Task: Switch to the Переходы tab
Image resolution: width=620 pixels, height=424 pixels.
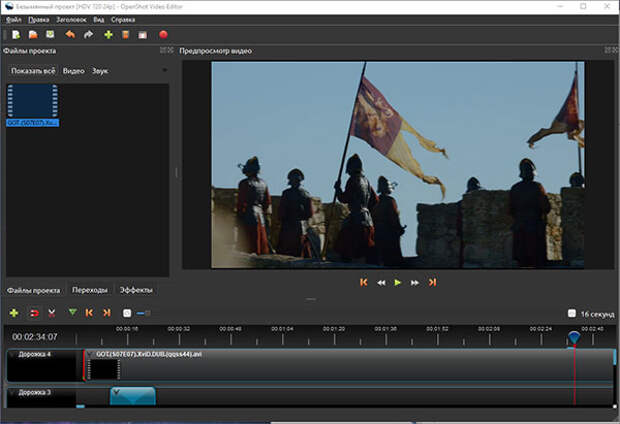Action: 90,290
